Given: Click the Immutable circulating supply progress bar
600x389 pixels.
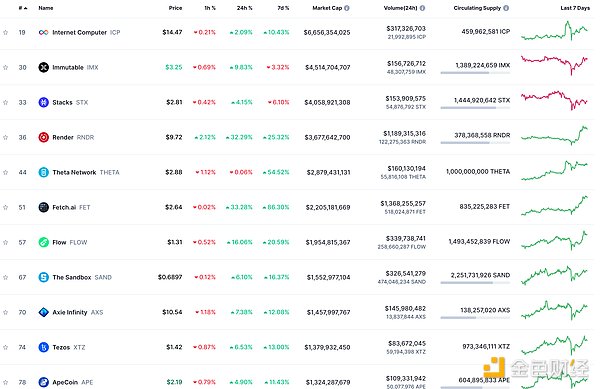Looking at the screenshot, I should pyautogui.click(x=475, y=73).
